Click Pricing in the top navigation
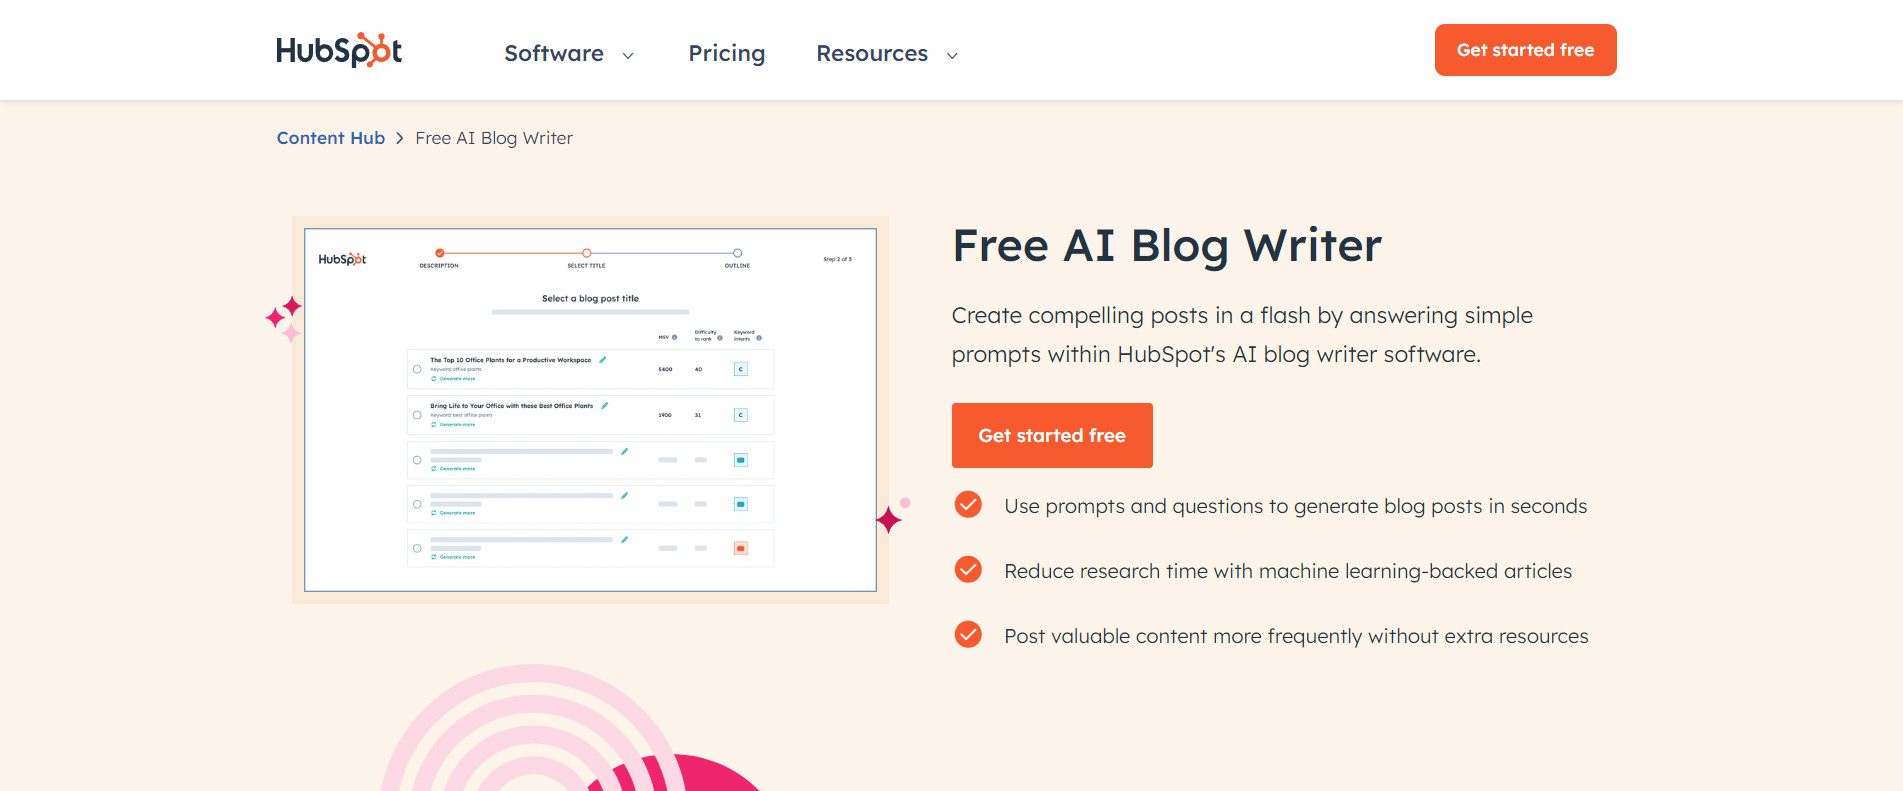Image resolution: width=1903 pixels, height=791 pixels. [726, 53]
